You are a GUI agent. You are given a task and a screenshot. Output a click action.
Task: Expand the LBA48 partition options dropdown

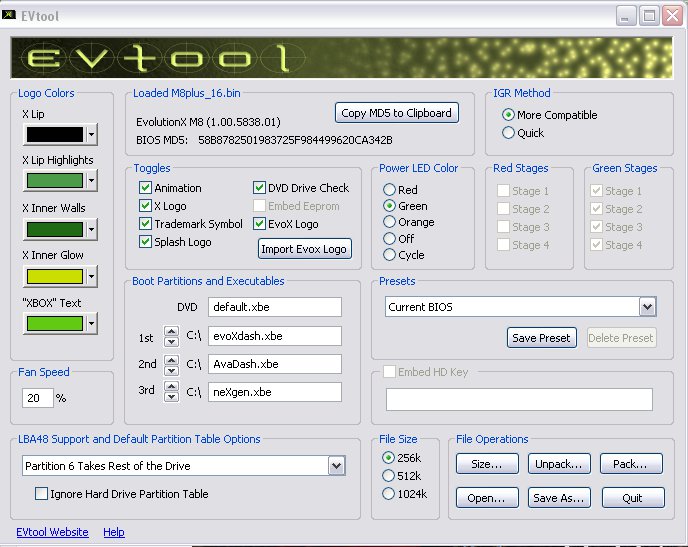point(337,466)
